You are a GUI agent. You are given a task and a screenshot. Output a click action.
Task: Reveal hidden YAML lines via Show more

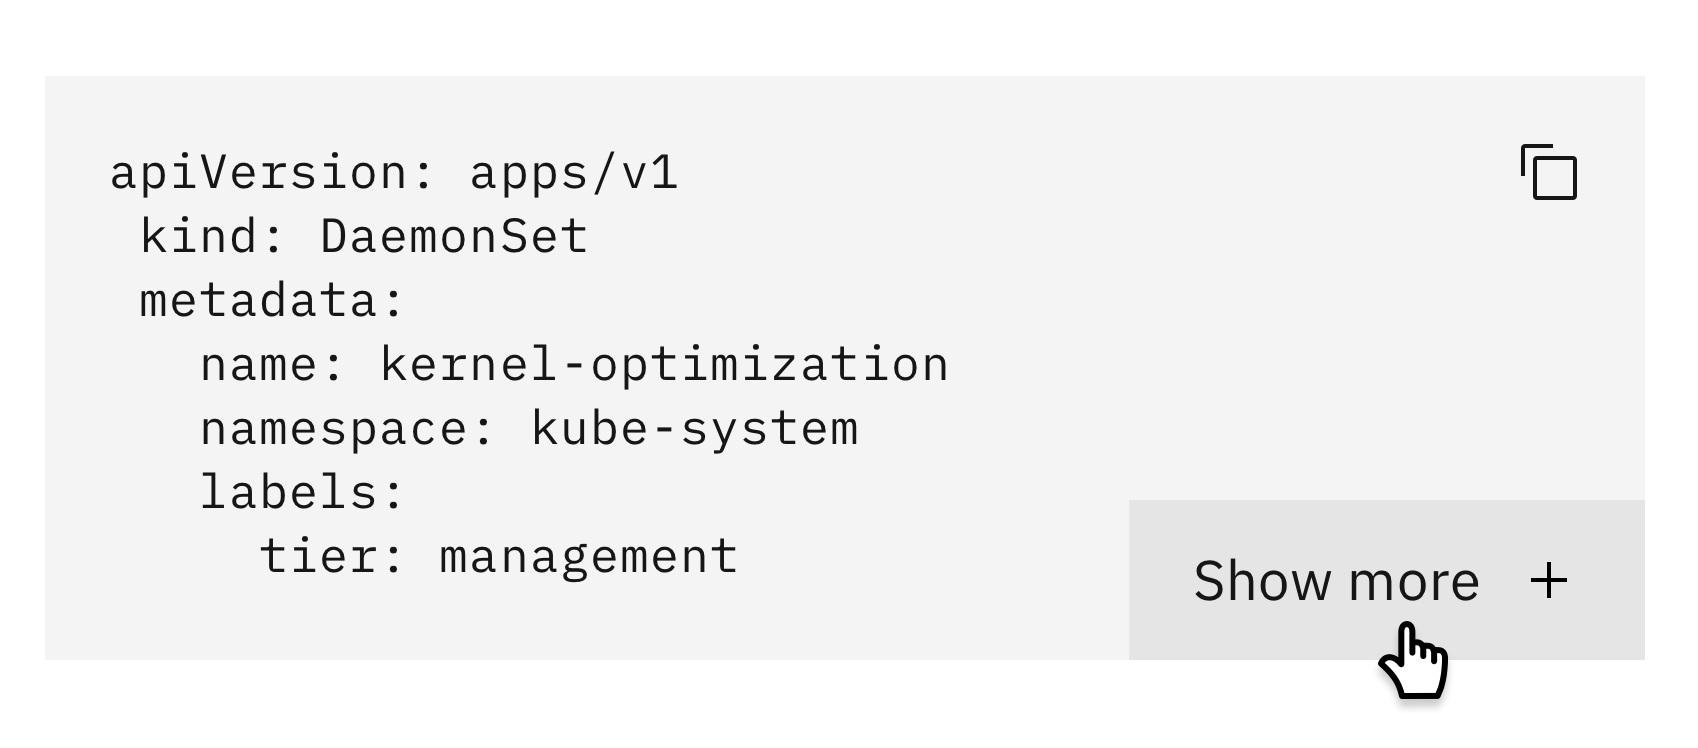point(1340,580)
